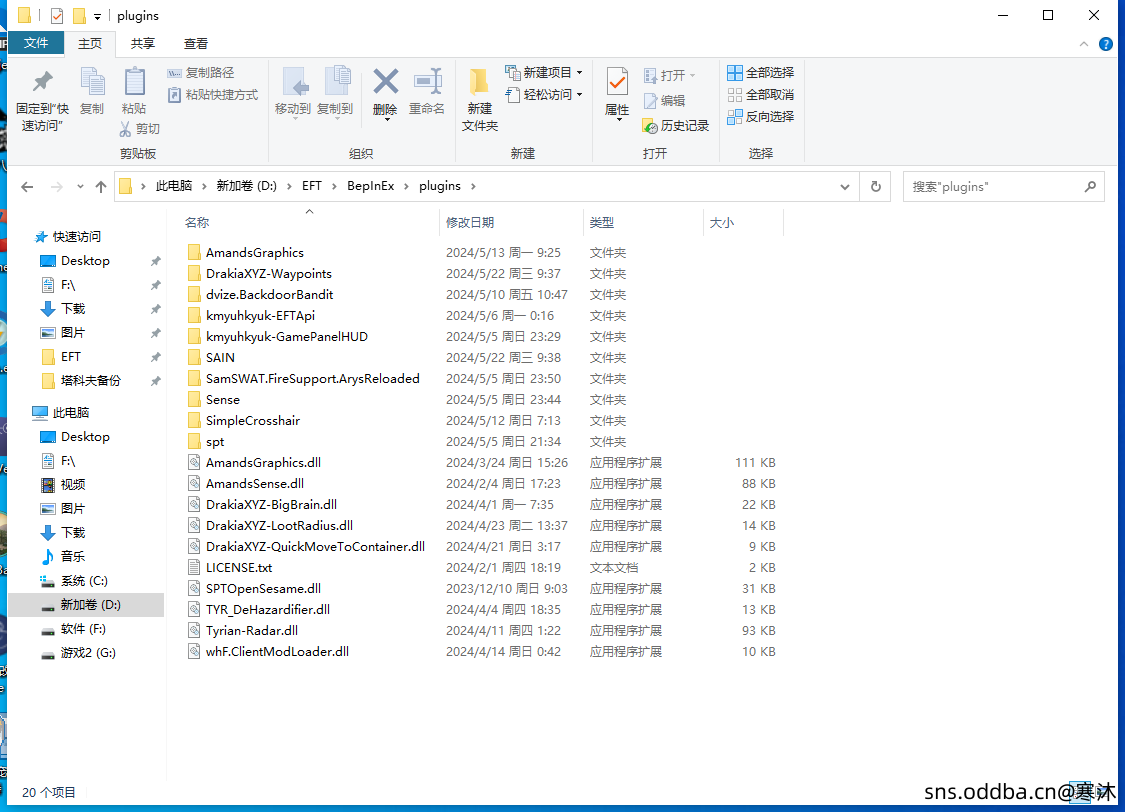Collapse the ribbon with the chevron

click(x=1083, y=44)
